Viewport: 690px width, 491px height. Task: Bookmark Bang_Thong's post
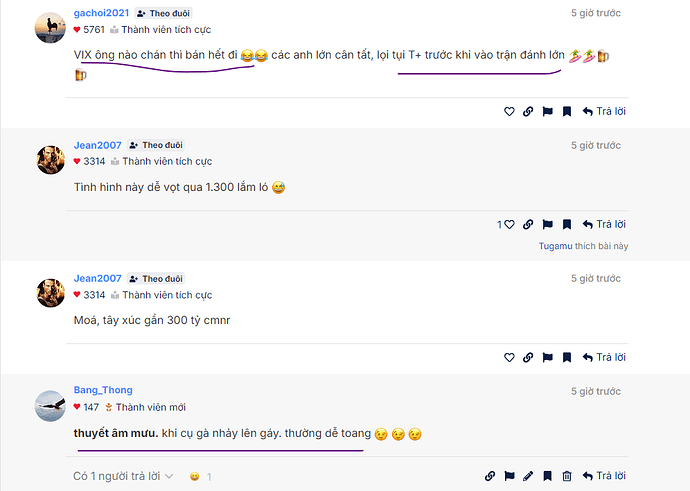tap(547, 476)
